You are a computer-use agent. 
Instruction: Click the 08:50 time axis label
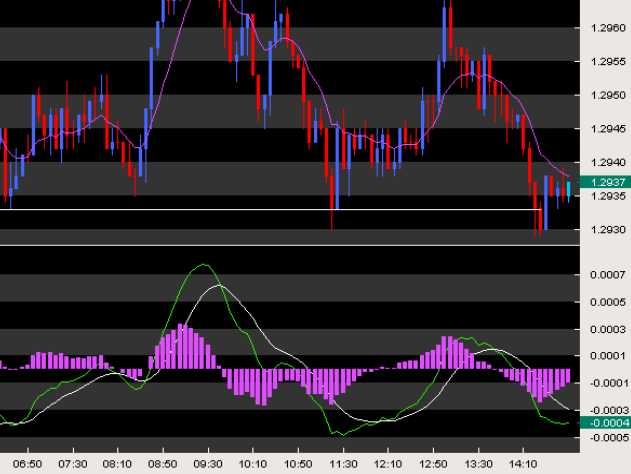163,464
